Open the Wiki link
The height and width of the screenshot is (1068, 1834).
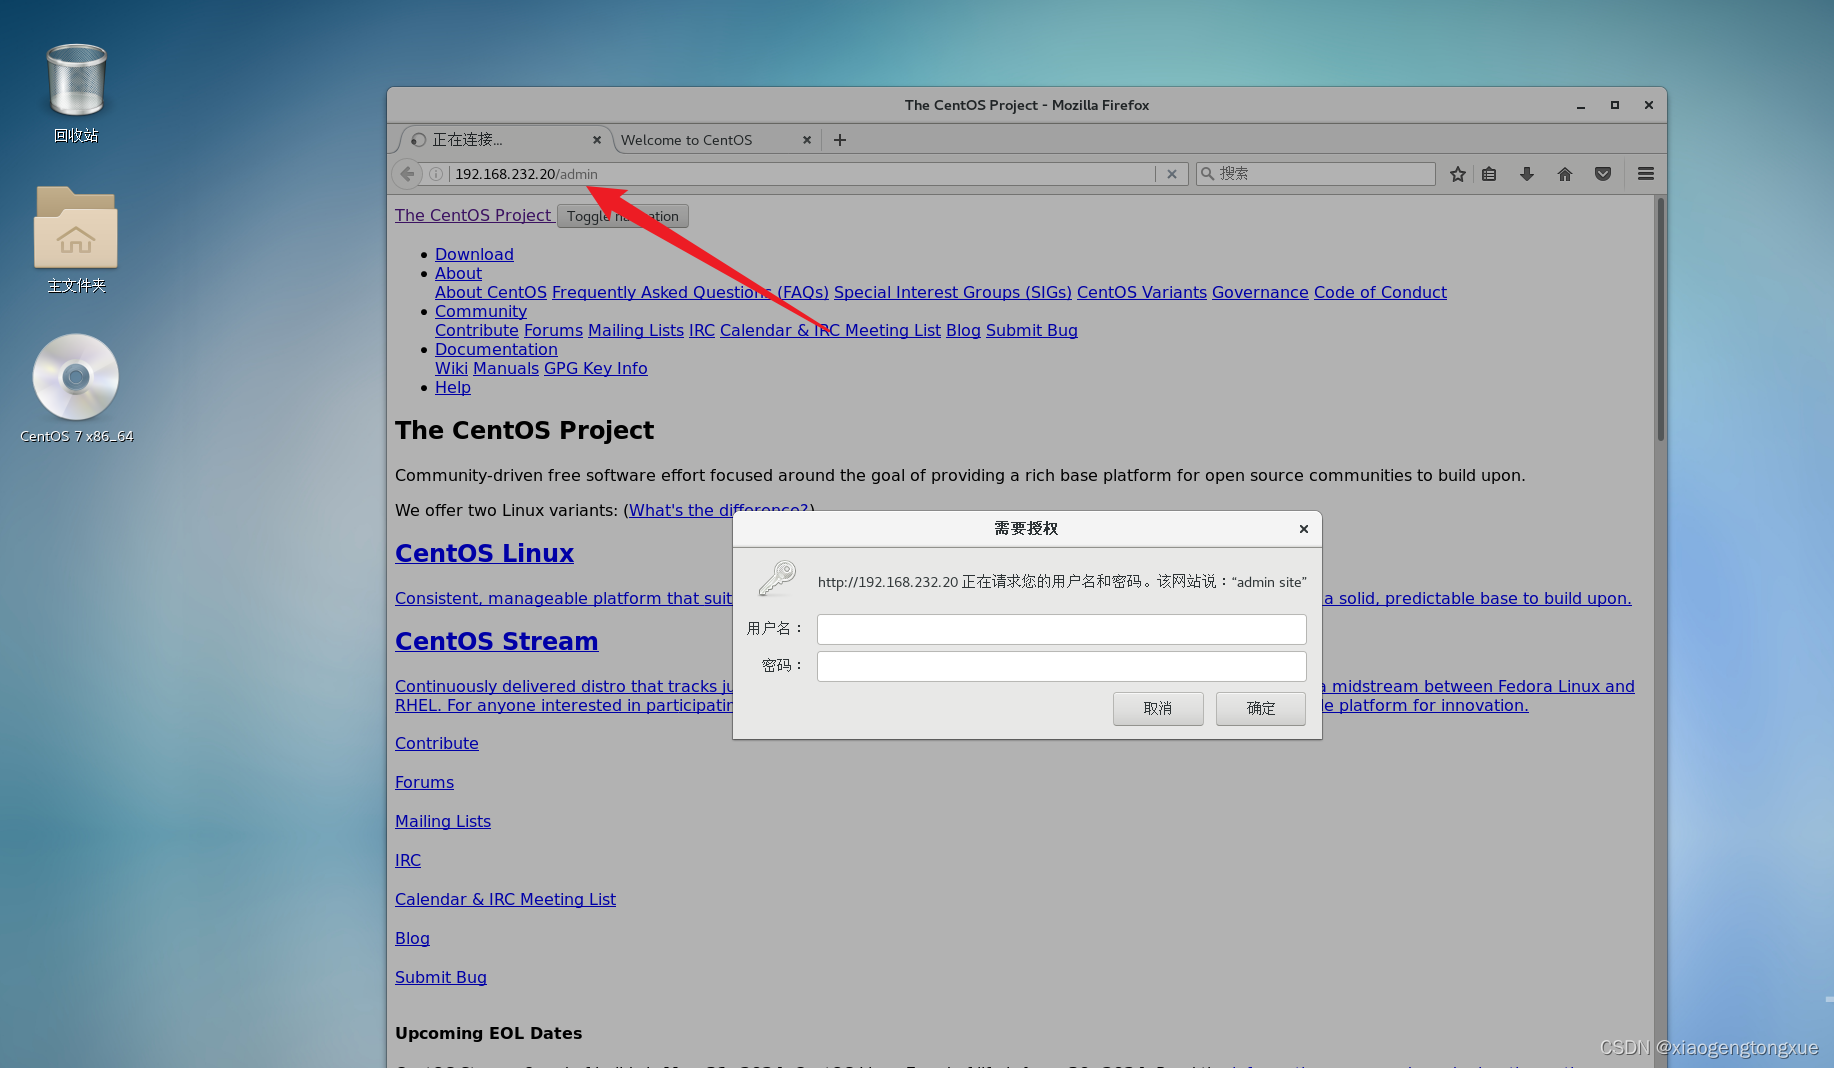coord(451,368)
